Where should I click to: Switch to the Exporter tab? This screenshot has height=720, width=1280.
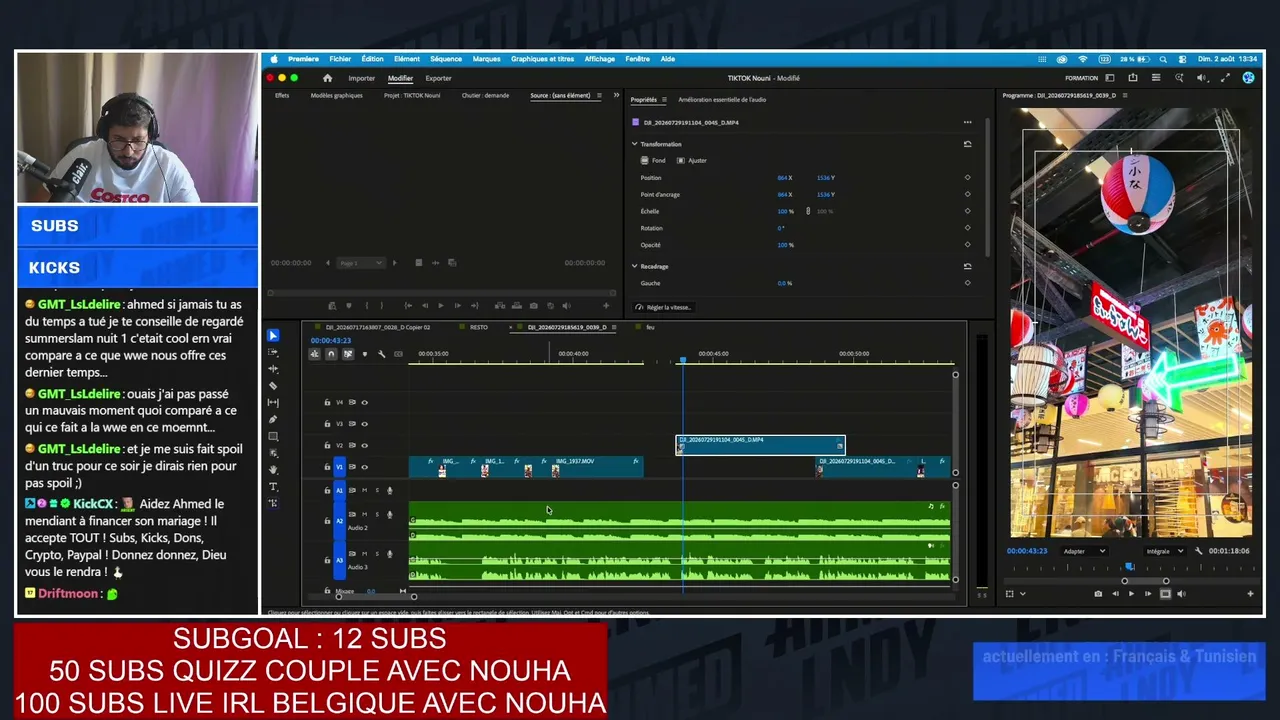438,78
